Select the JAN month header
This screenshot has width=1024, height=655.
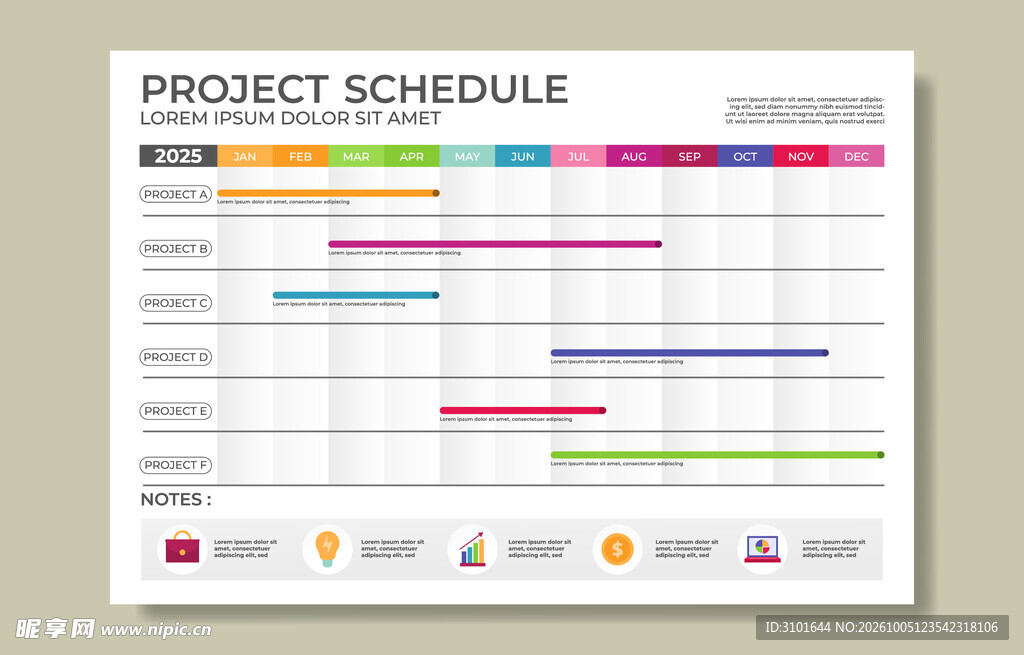tap(245, 156)
